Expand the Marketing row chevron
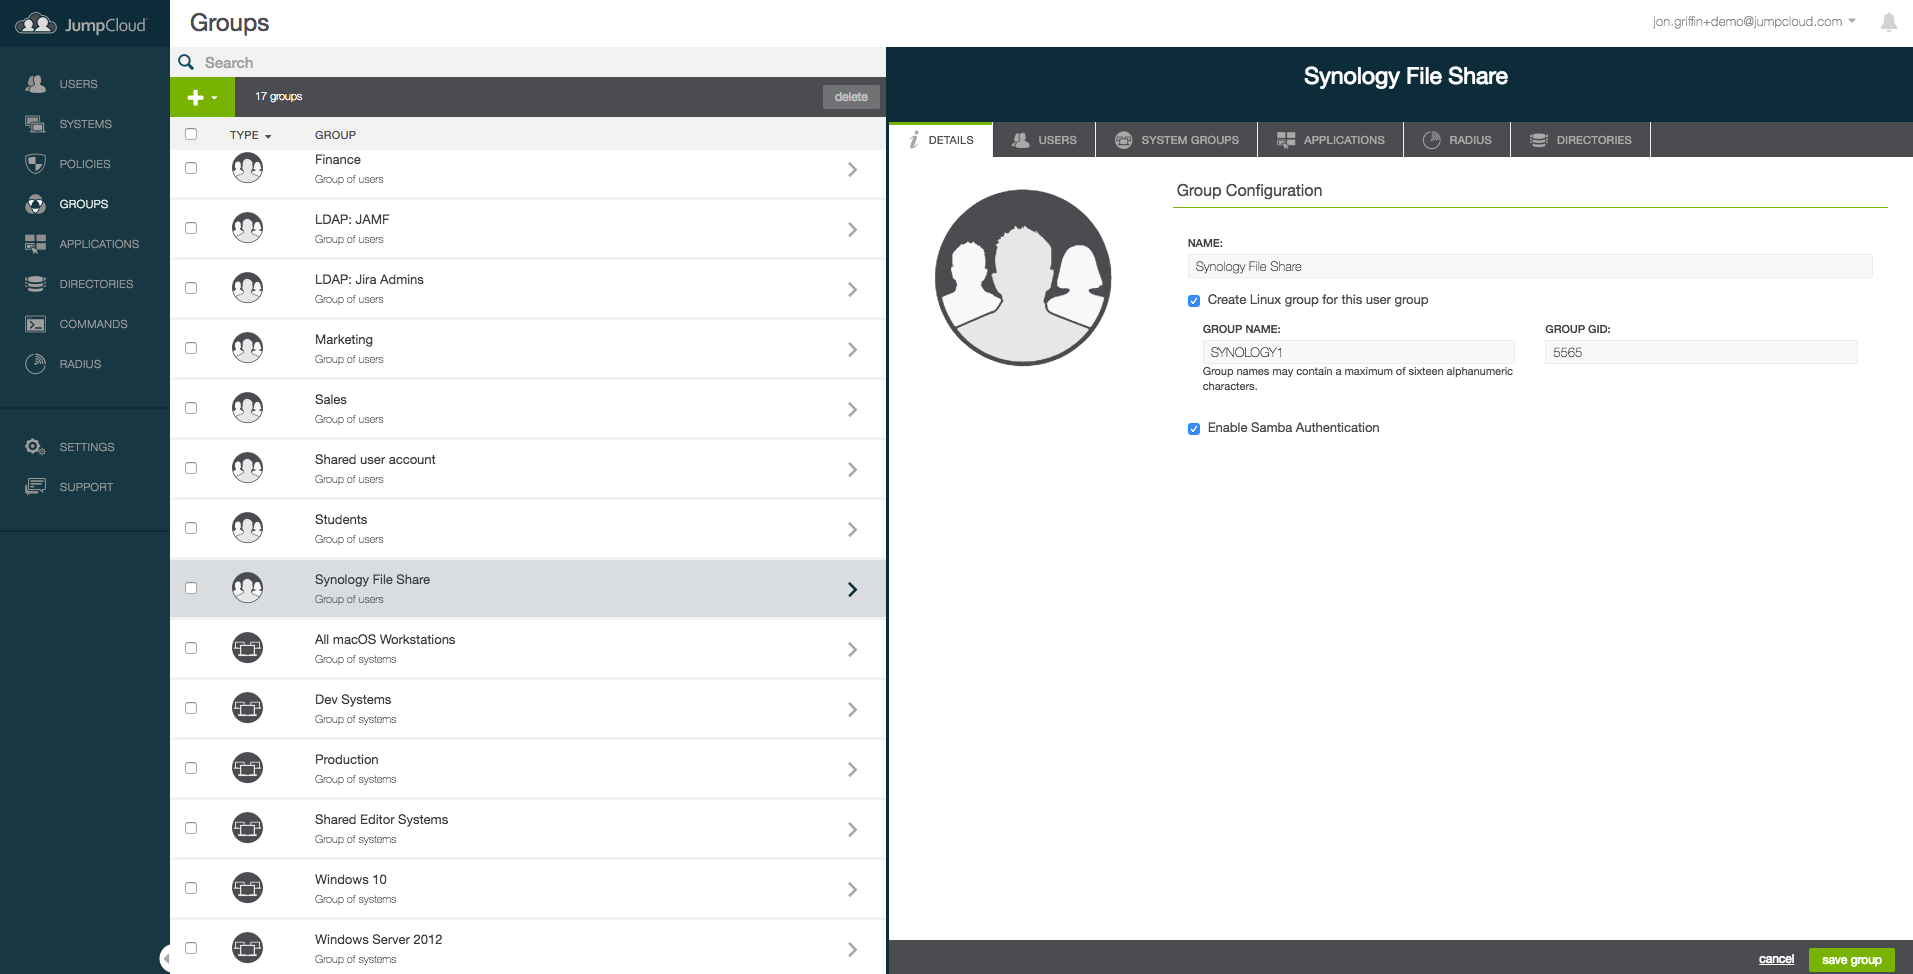The width and height of the screenshot is (1913, 974). [x=852, y=350]
